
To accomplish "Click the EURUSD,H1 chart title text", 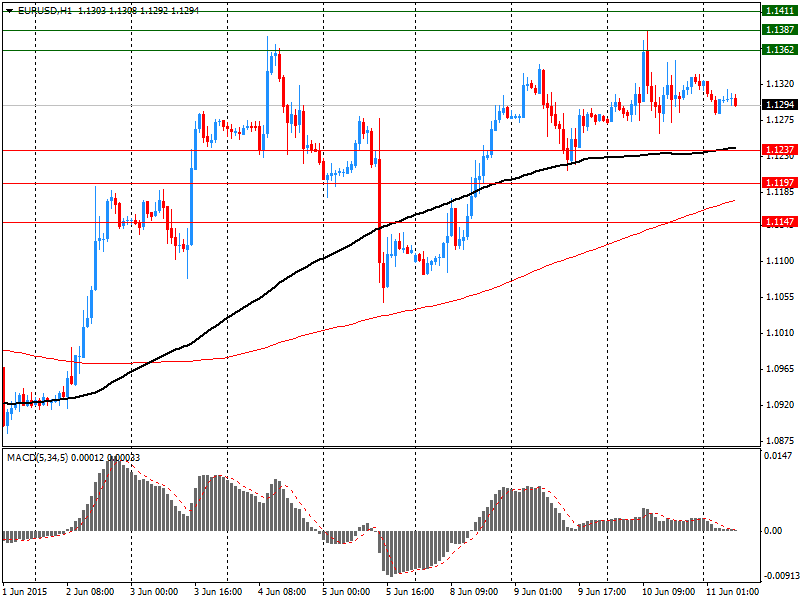I will click(45, 11).
